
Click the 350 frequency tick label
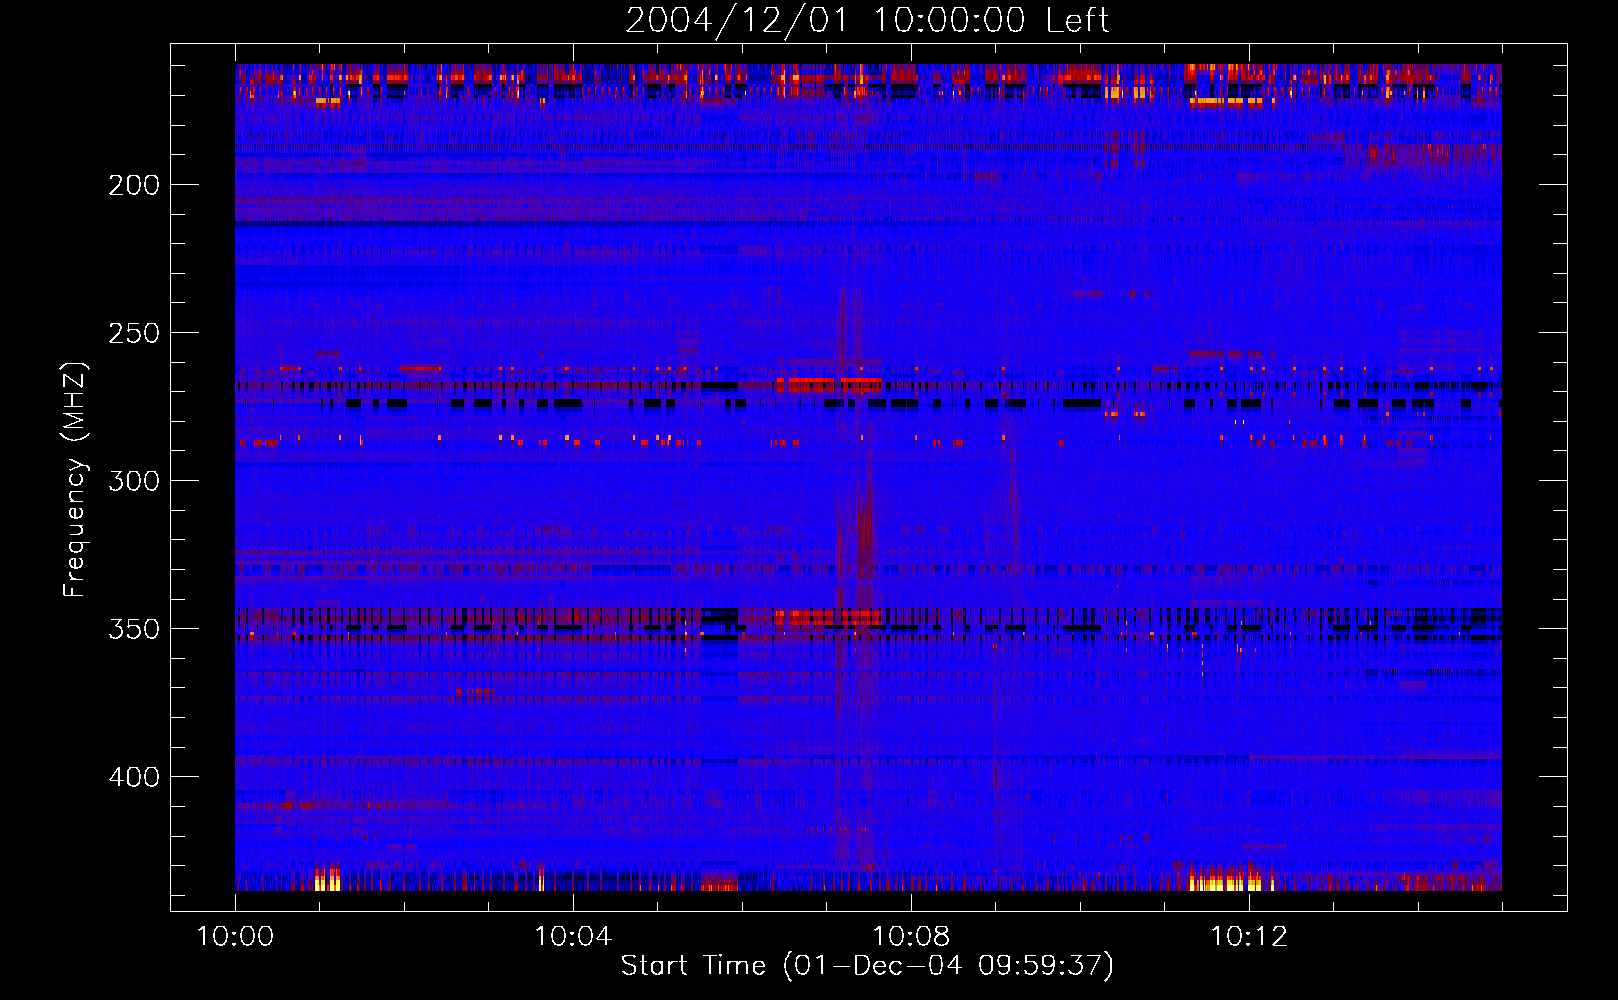134,629
